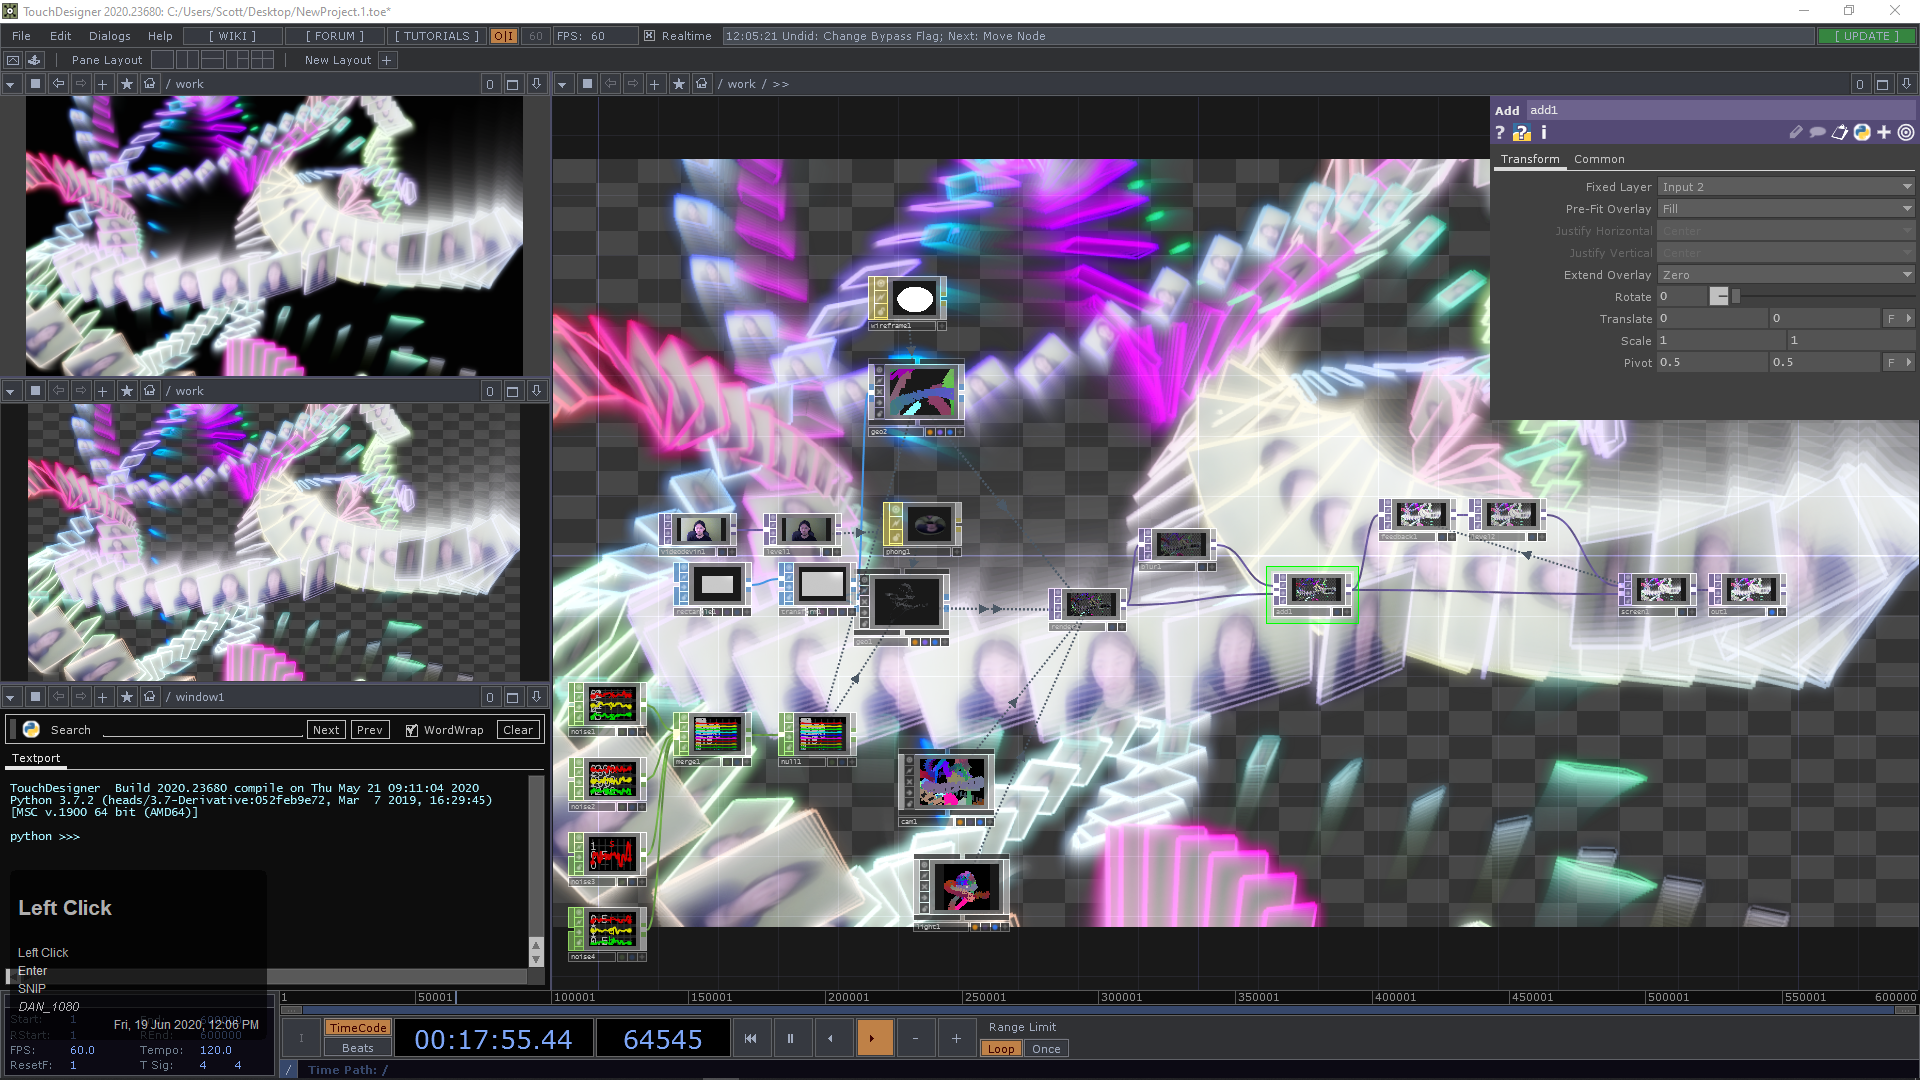
Task: Click the Clear button in Textport
Action: click(x=518, y=730)
